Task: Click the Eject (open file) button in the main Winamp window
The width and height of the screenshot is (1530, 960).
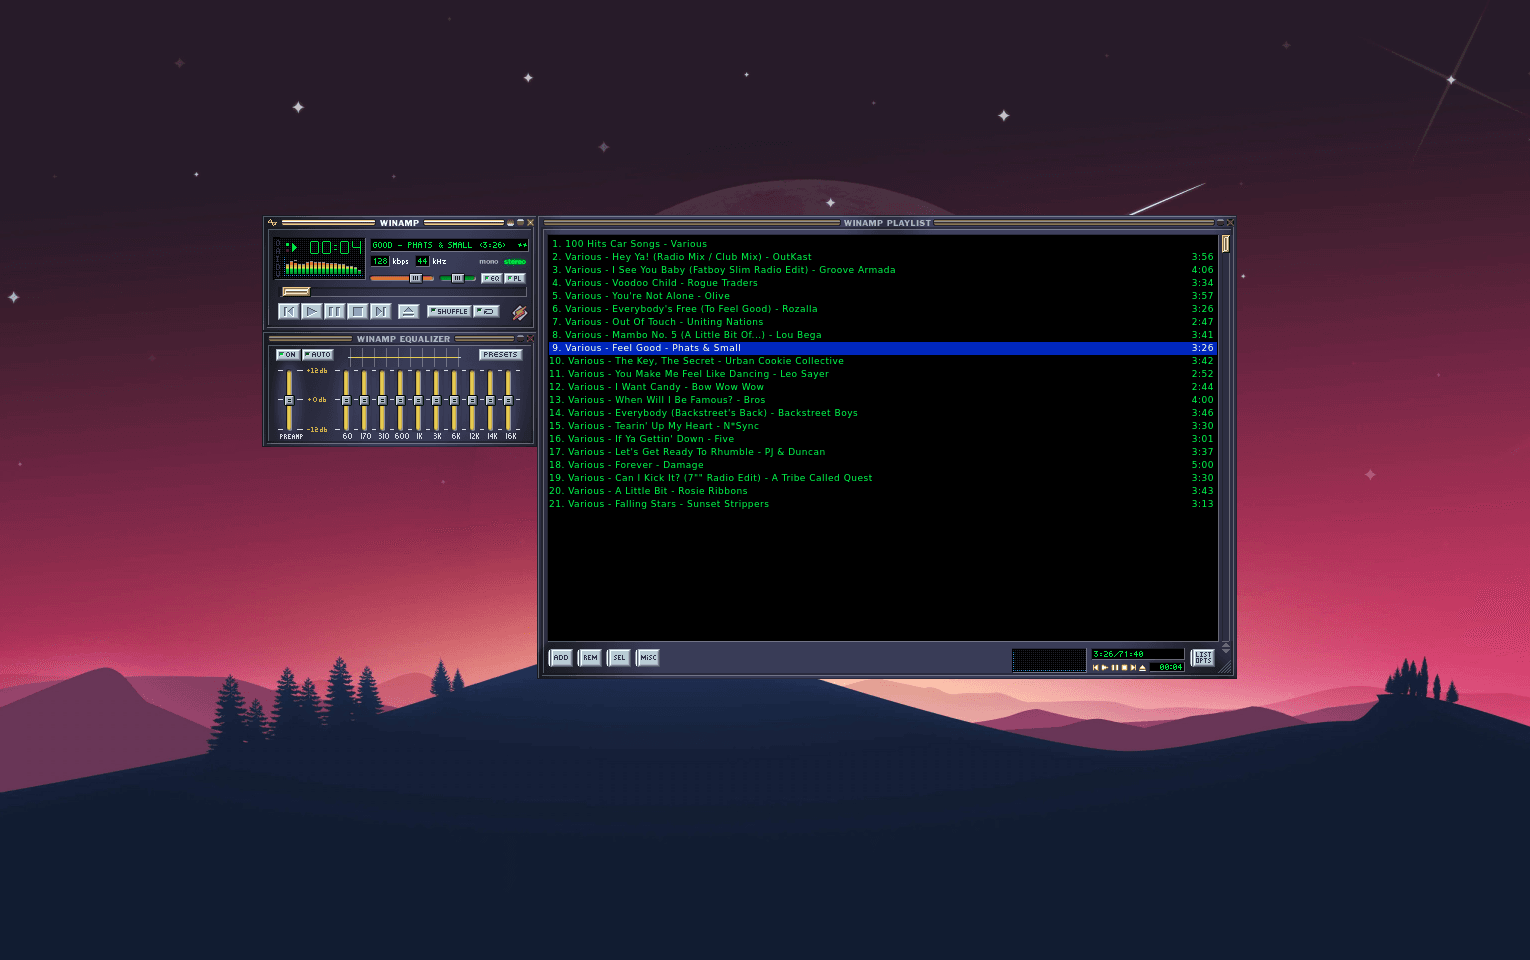Action: 409,311
